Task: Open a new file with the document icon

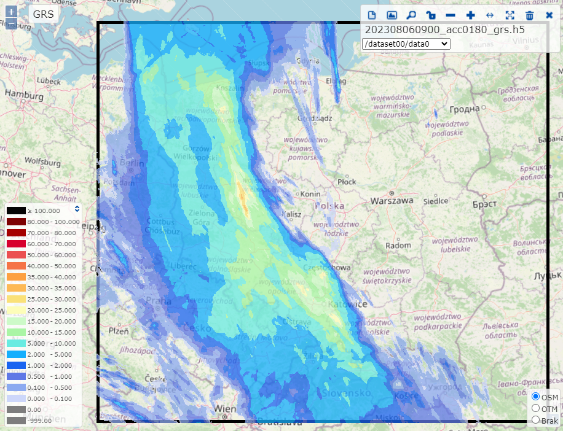Action: pyautogui.click(x=372, y=15)
